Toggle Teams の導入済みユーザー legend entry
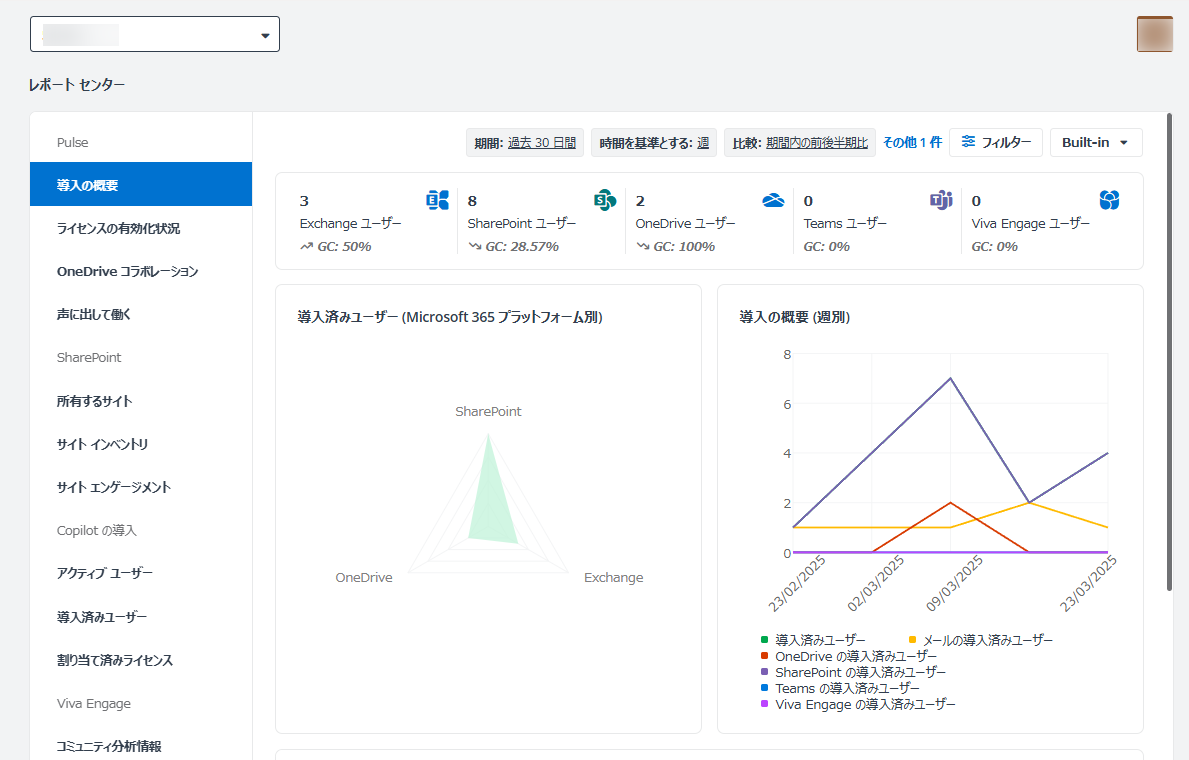This screenshot has width=1189, height=760. pyautogui.click(x=840, y=688)
